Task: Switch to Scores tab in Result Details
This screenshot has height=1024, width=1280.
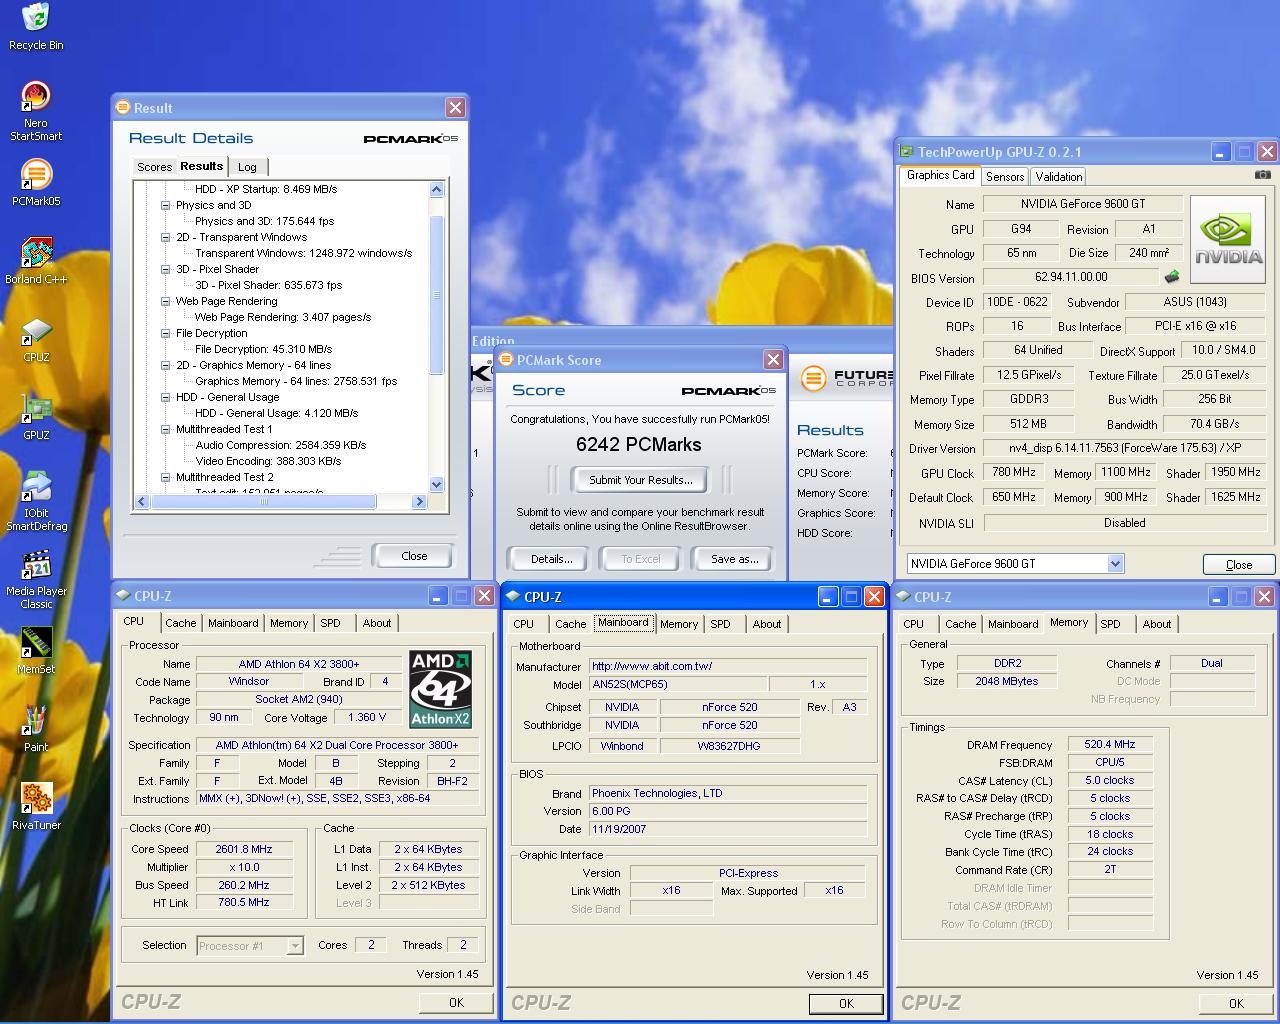Action: coord(155,167)
